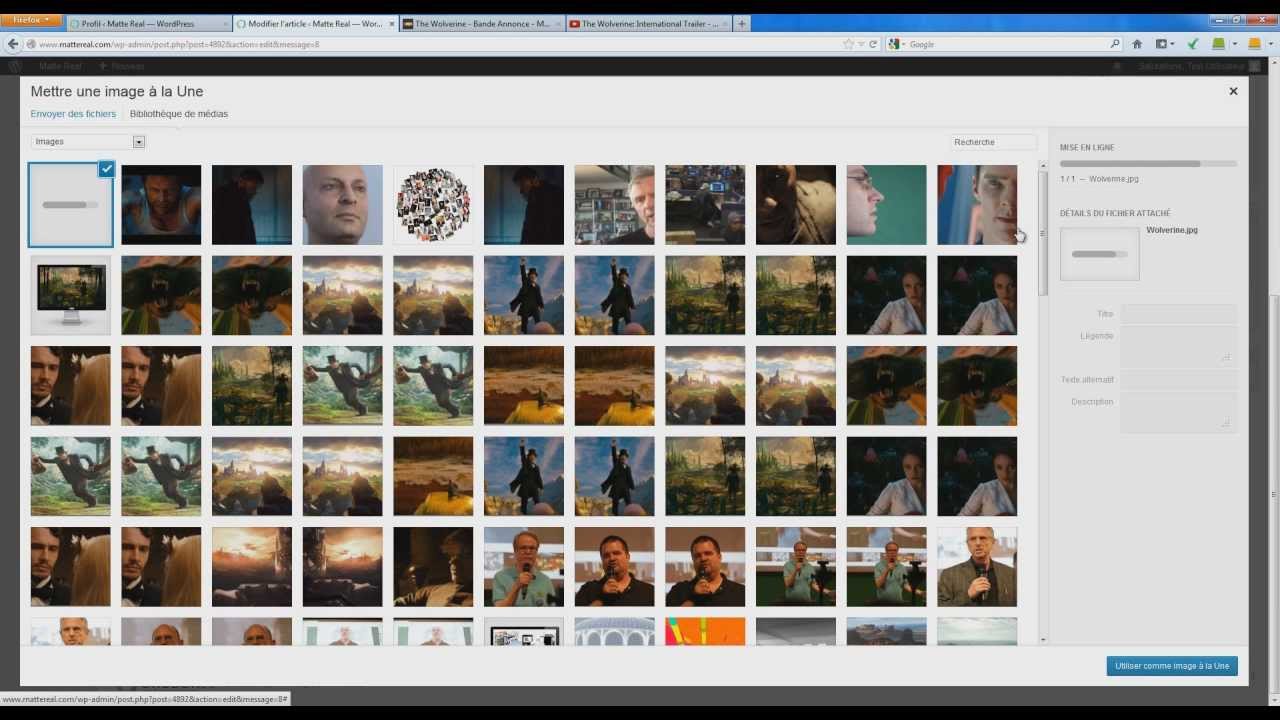This screenshot has width=1280, height=720.
Task: Focus the Texte alternatif field
Action: click(1178, 380)
